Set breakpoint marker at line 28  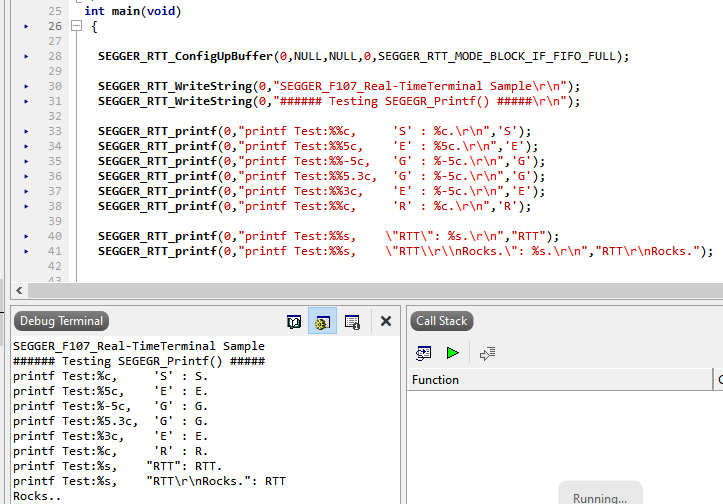[x=26, y=56]
